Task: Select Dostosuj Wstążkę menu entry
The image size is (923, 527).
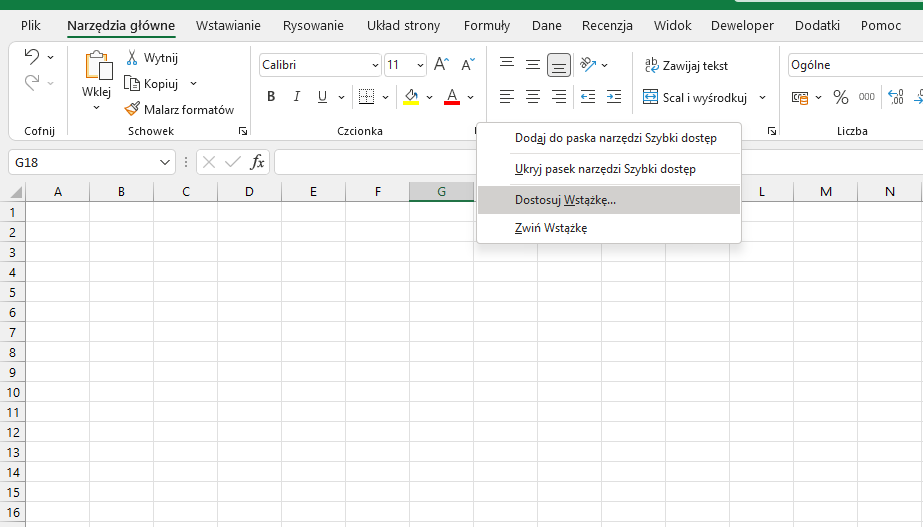Action: (609, 200)
